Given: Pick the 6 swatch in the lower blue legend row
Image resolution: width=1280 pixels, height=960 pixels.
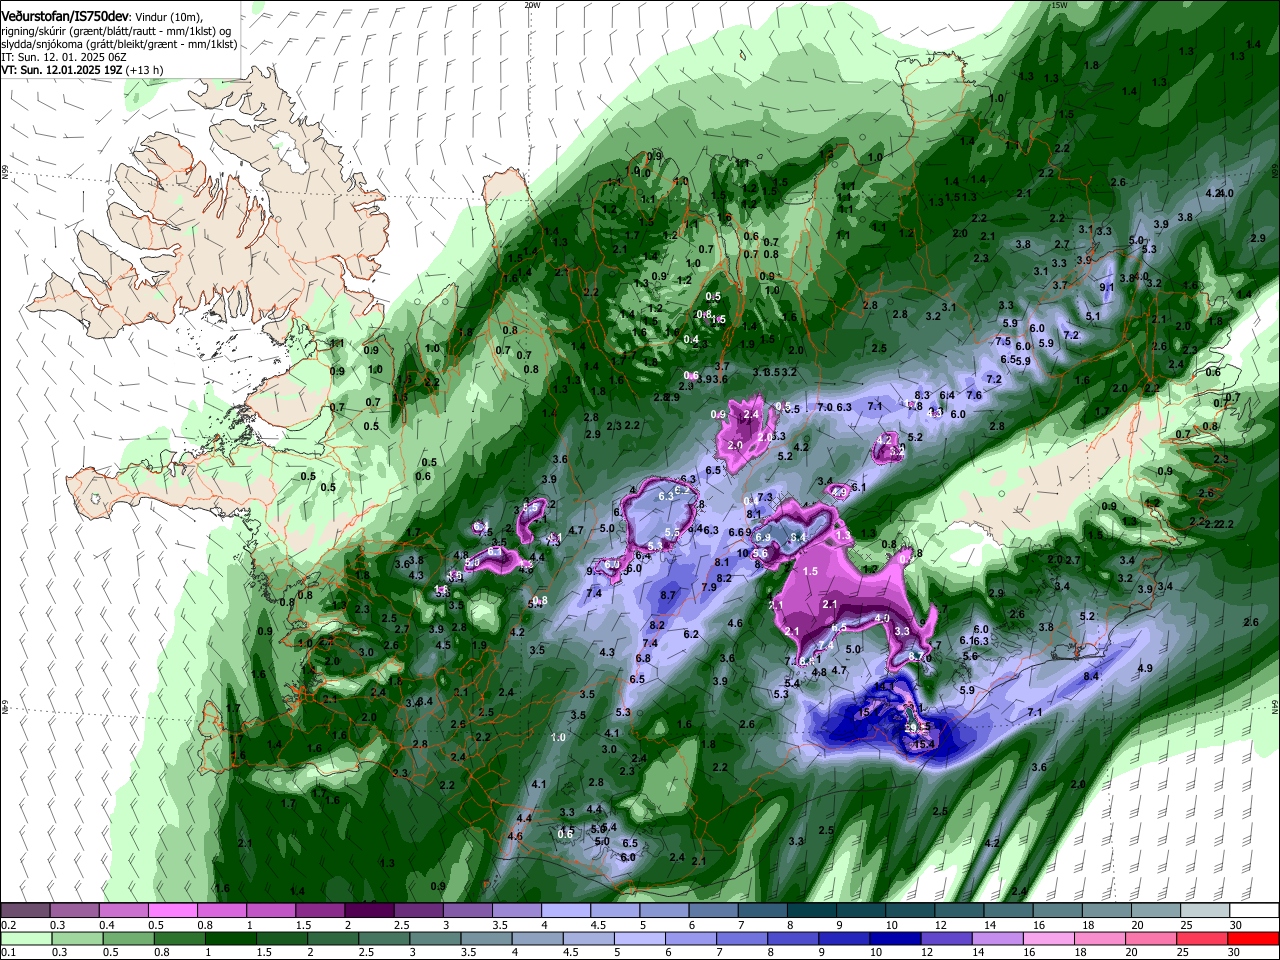Looking at the screenshot, I should 691,938.
